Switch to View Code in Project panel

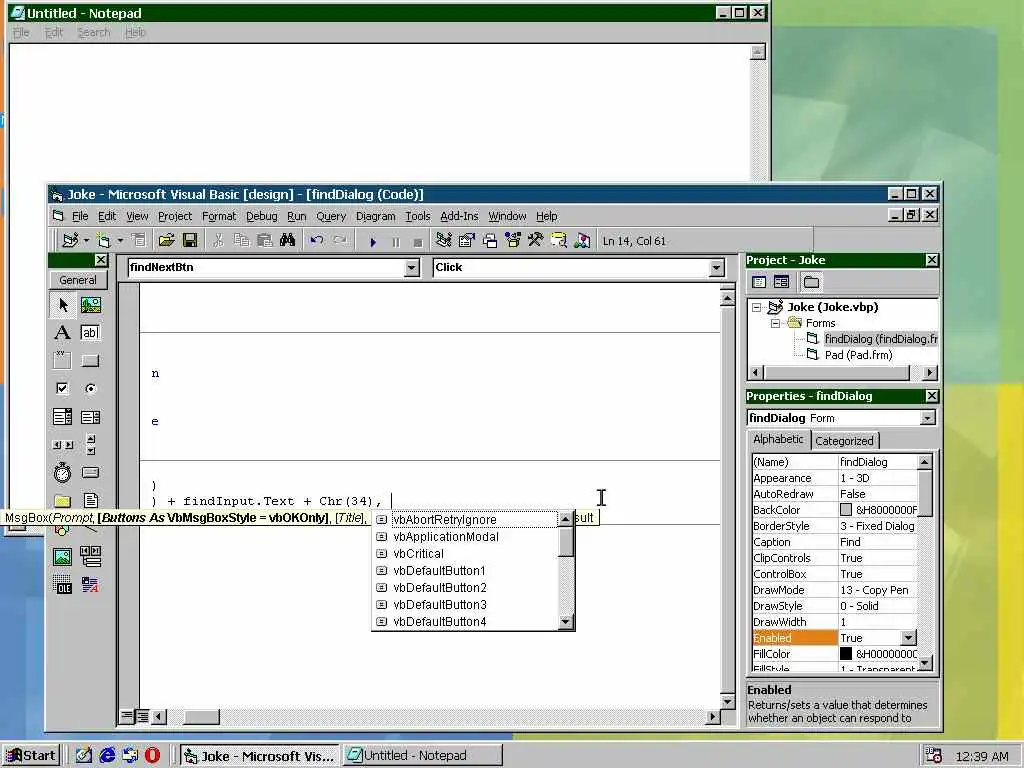pos(759,282)
